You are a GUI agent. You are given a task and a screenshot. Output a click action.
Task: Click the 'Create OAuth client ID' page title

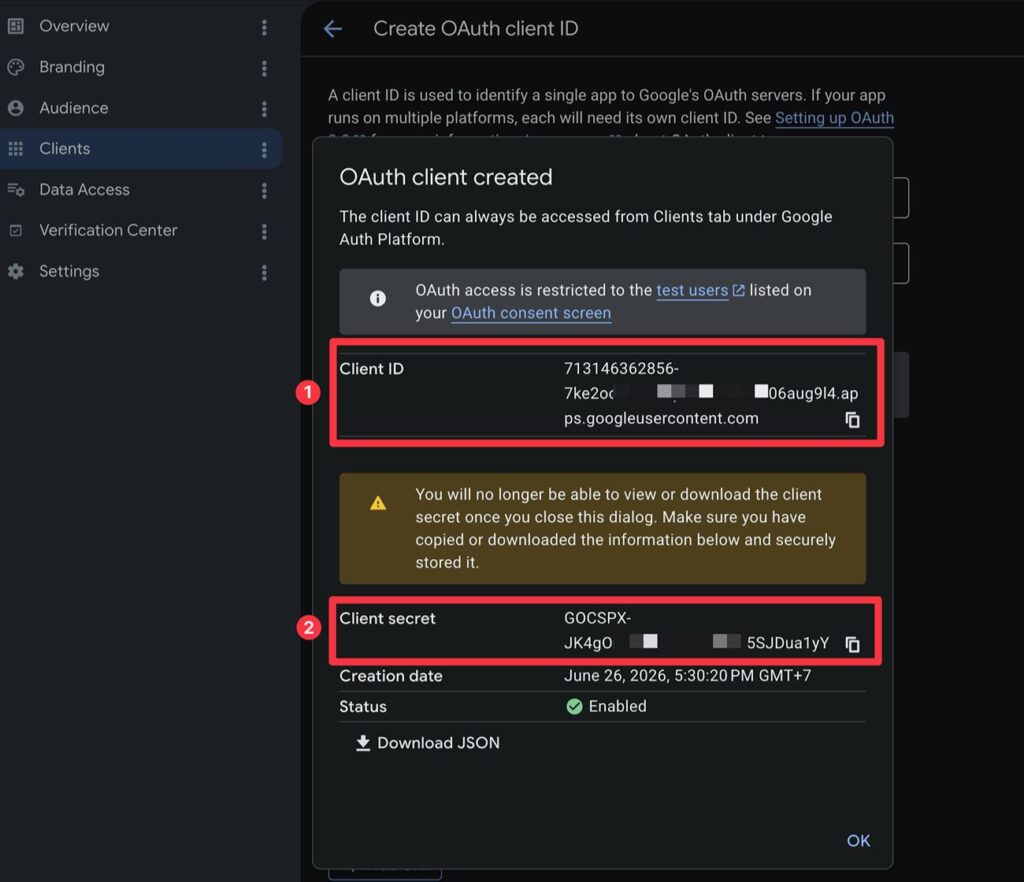(475, 29)
